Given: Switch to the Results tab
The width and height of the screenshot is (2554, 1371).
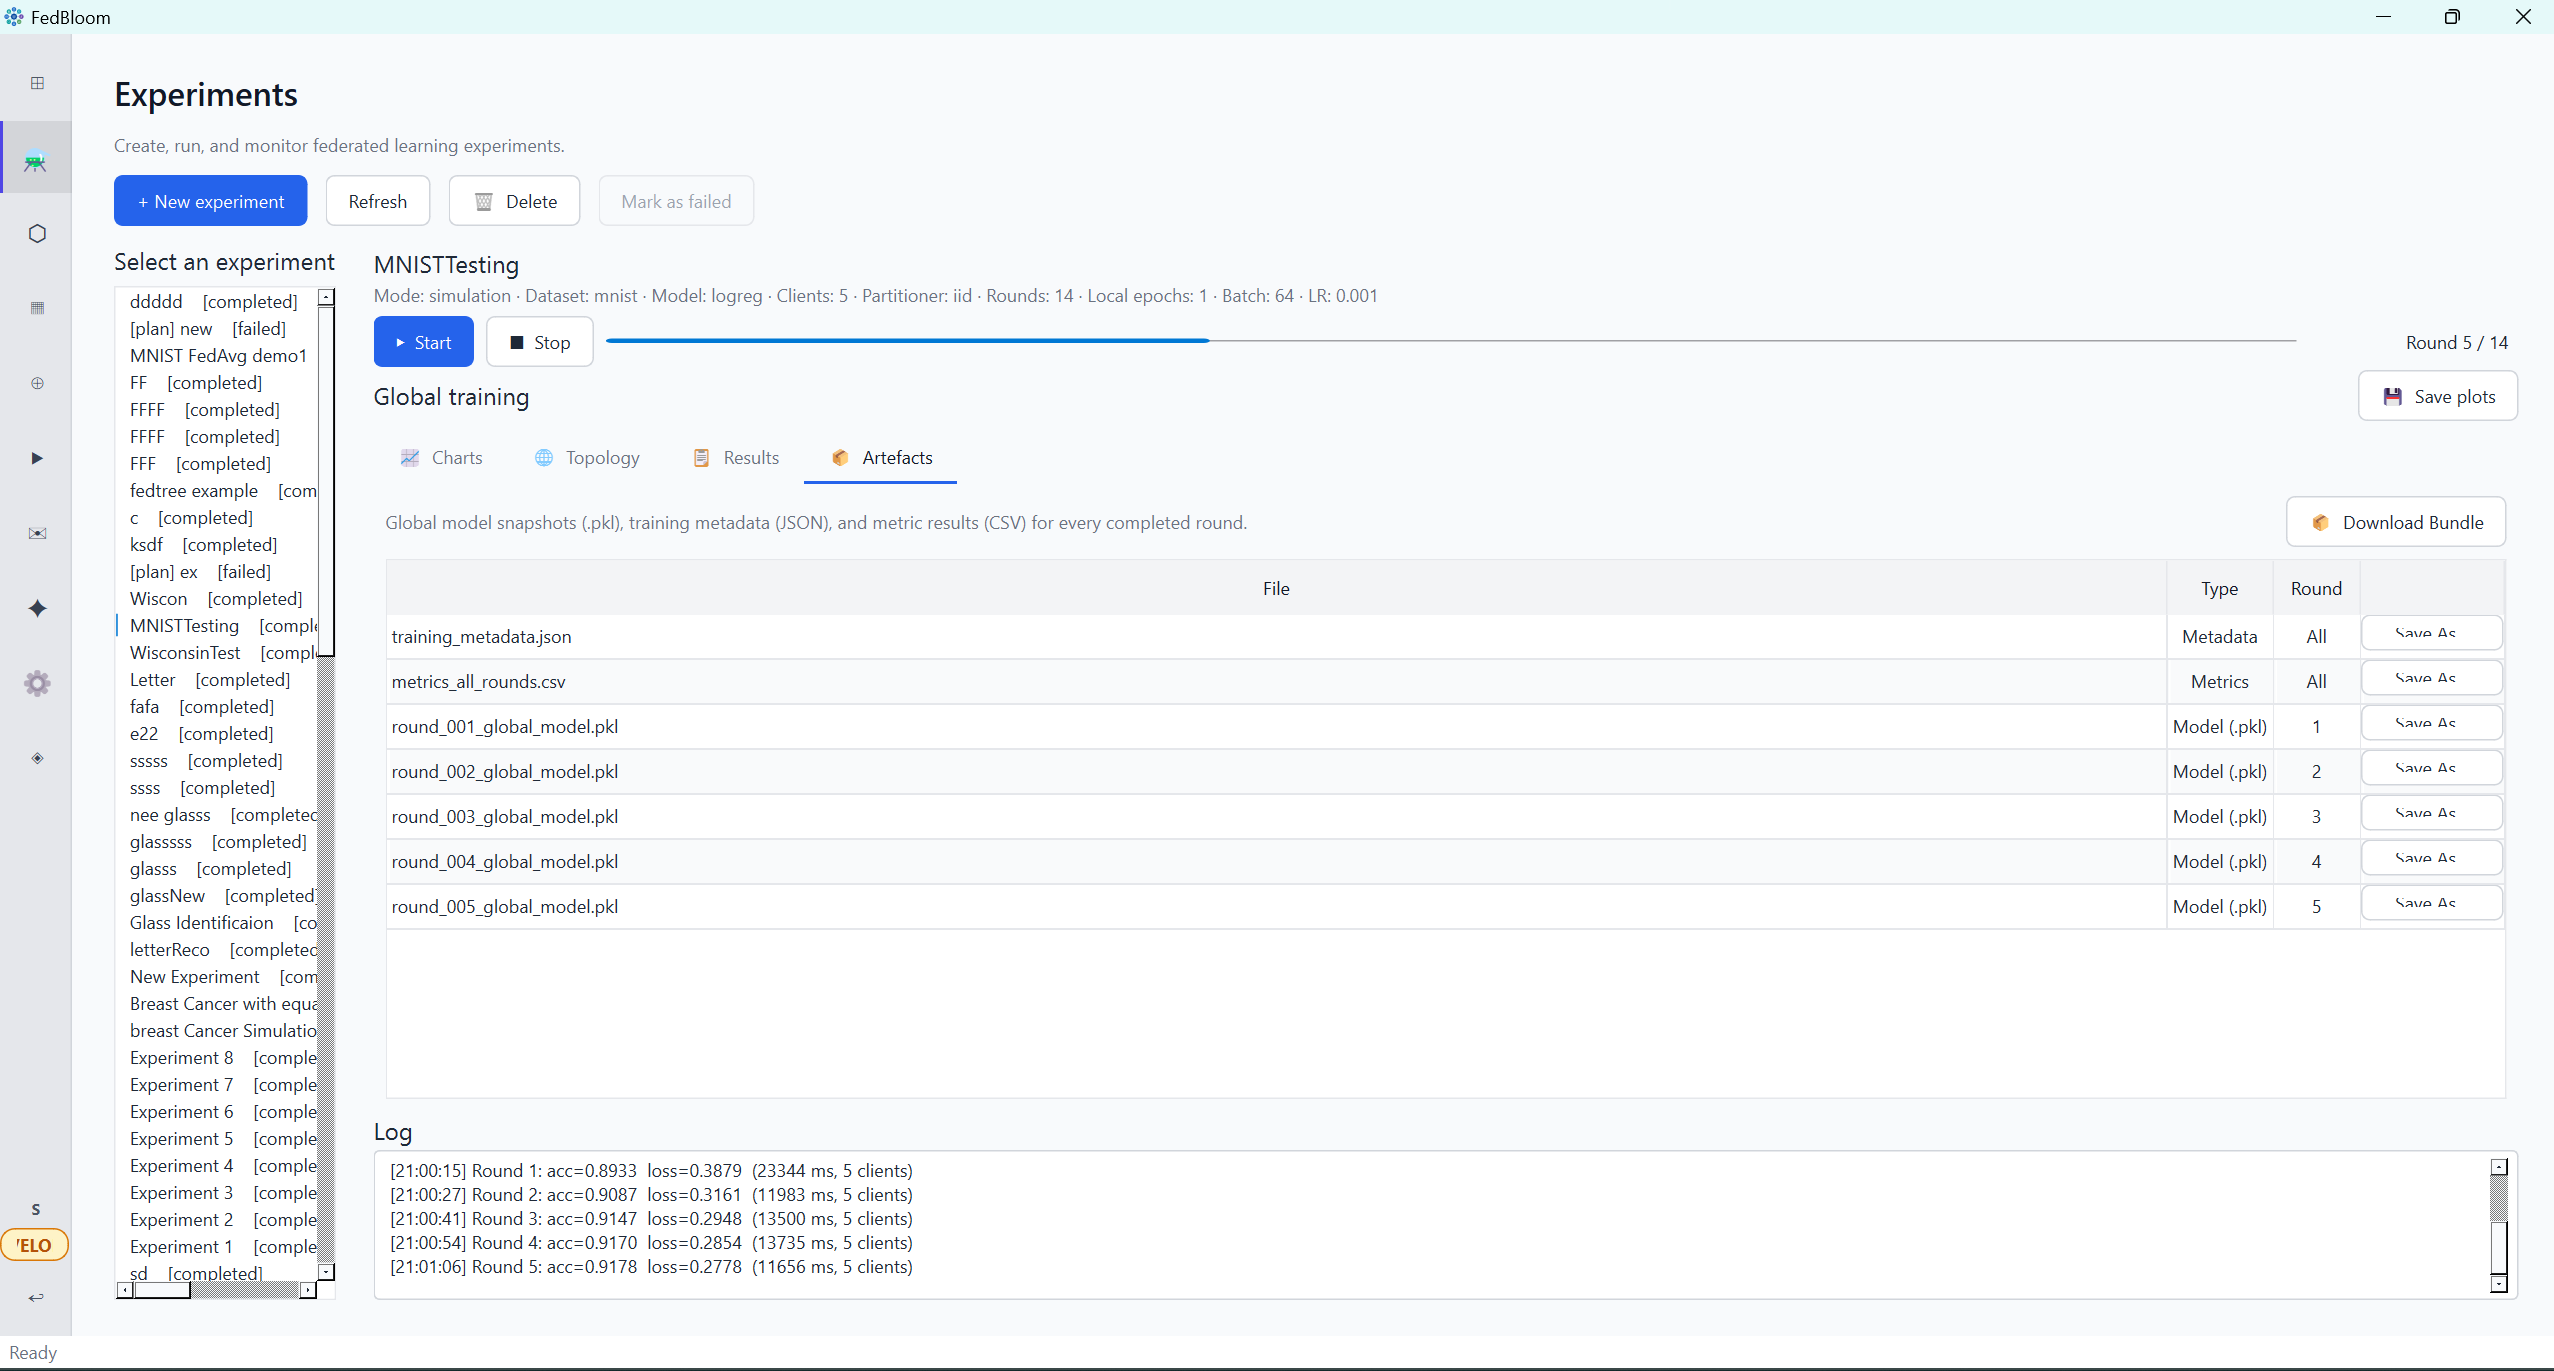Looking at the screenshot, I should pos(736,458).
